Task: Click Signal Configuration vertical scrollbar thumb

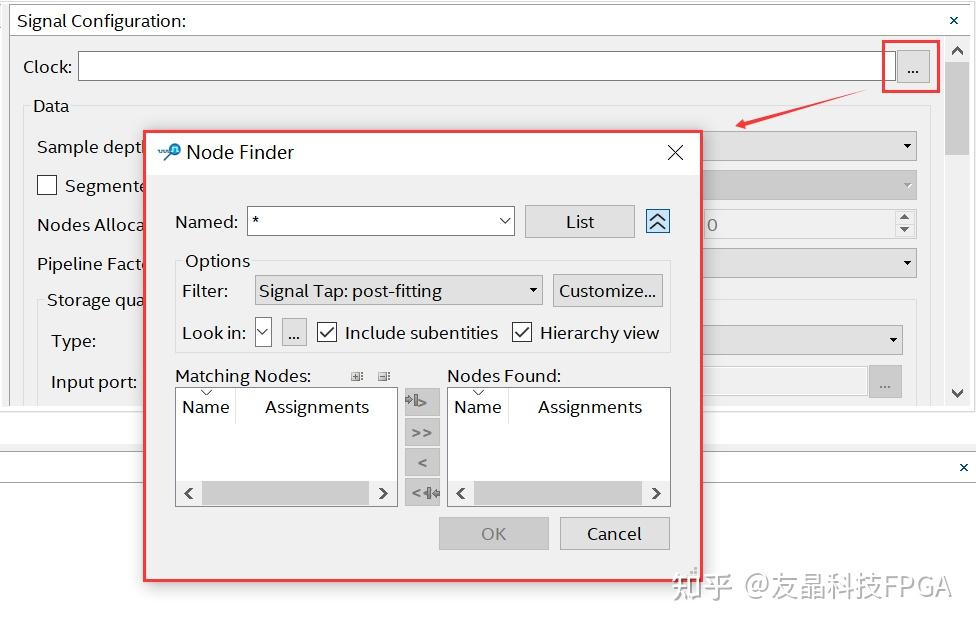Action: point(957,108)
